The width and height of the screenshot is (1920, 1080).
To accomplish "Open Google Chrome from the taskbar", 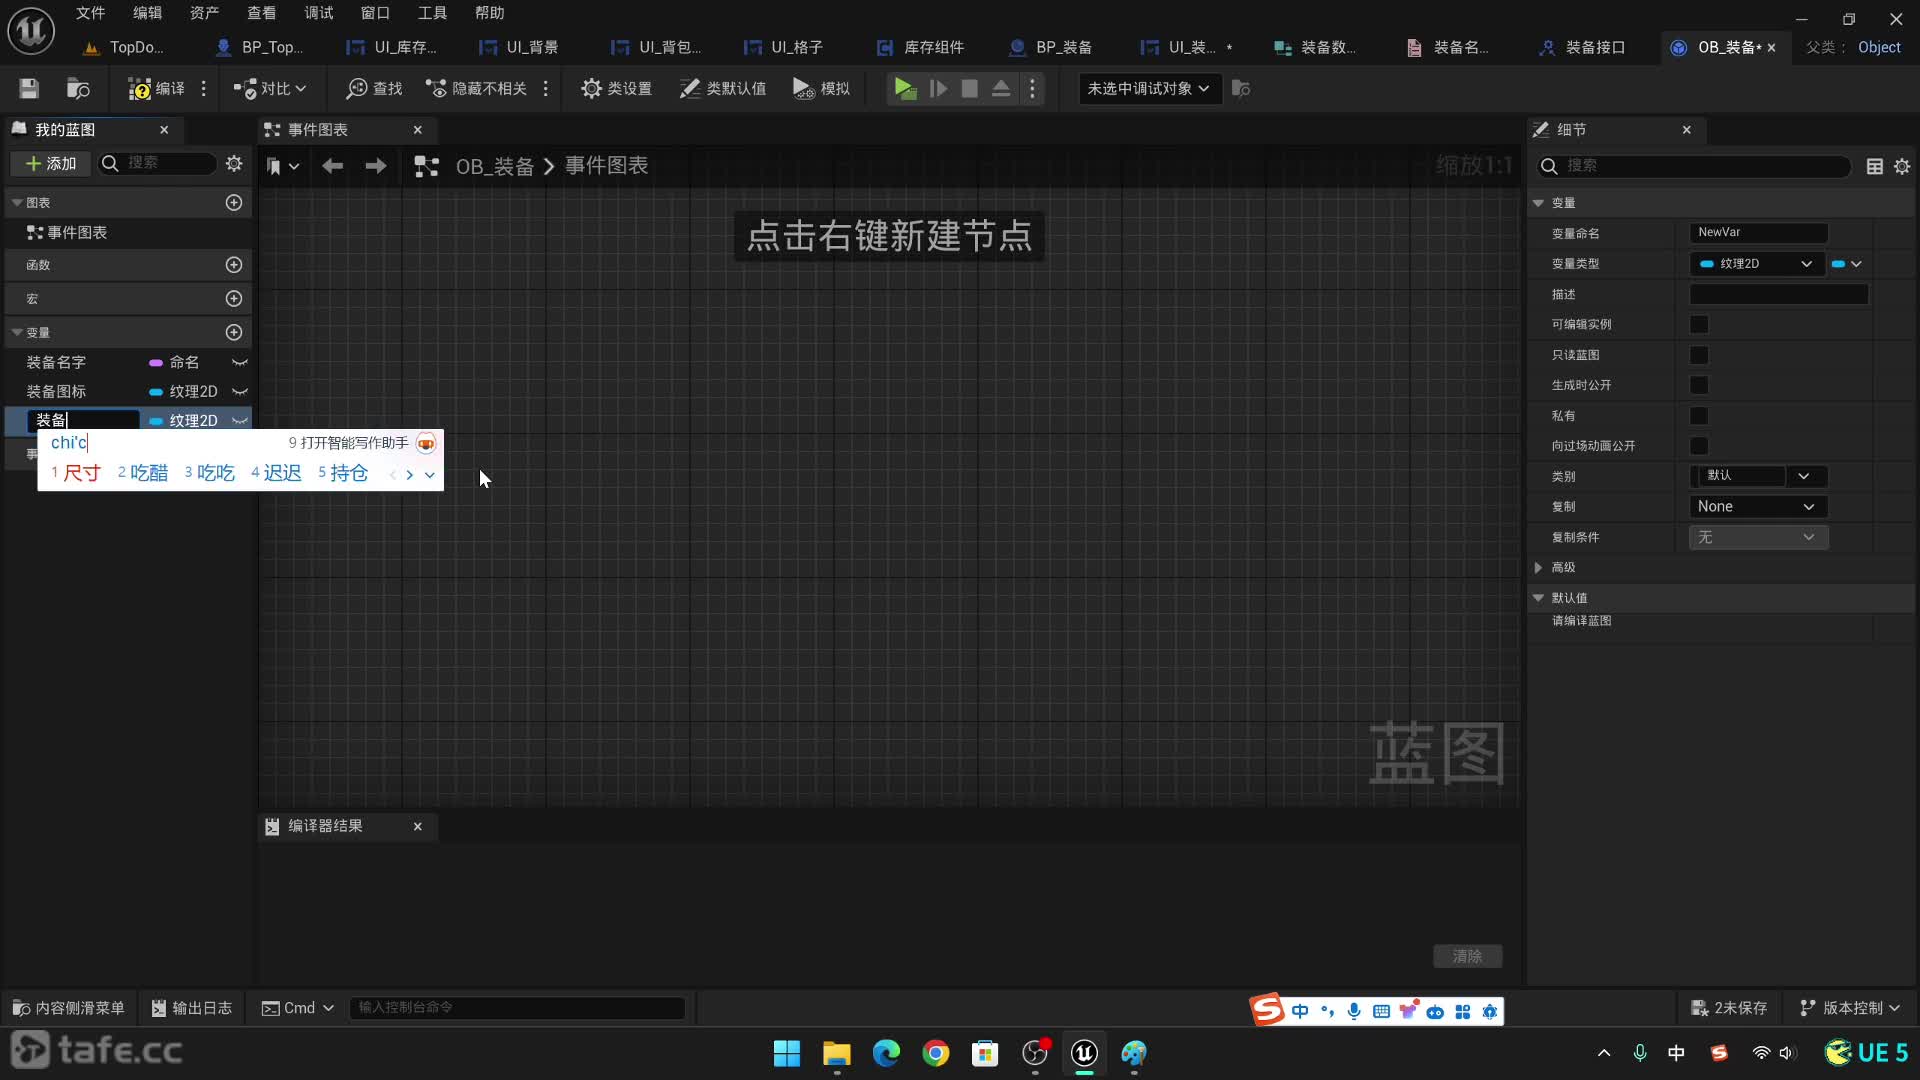I will click(x=936, y=1053).
